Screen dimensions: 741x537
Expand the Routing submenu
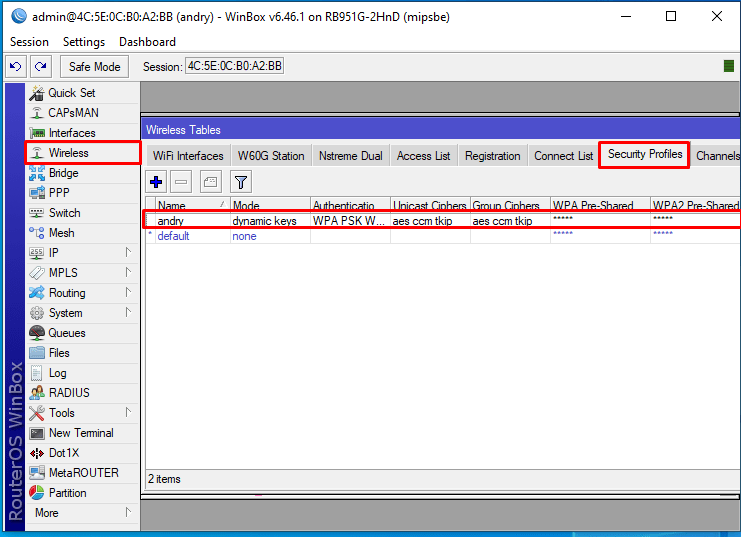[x=80, y=293]
